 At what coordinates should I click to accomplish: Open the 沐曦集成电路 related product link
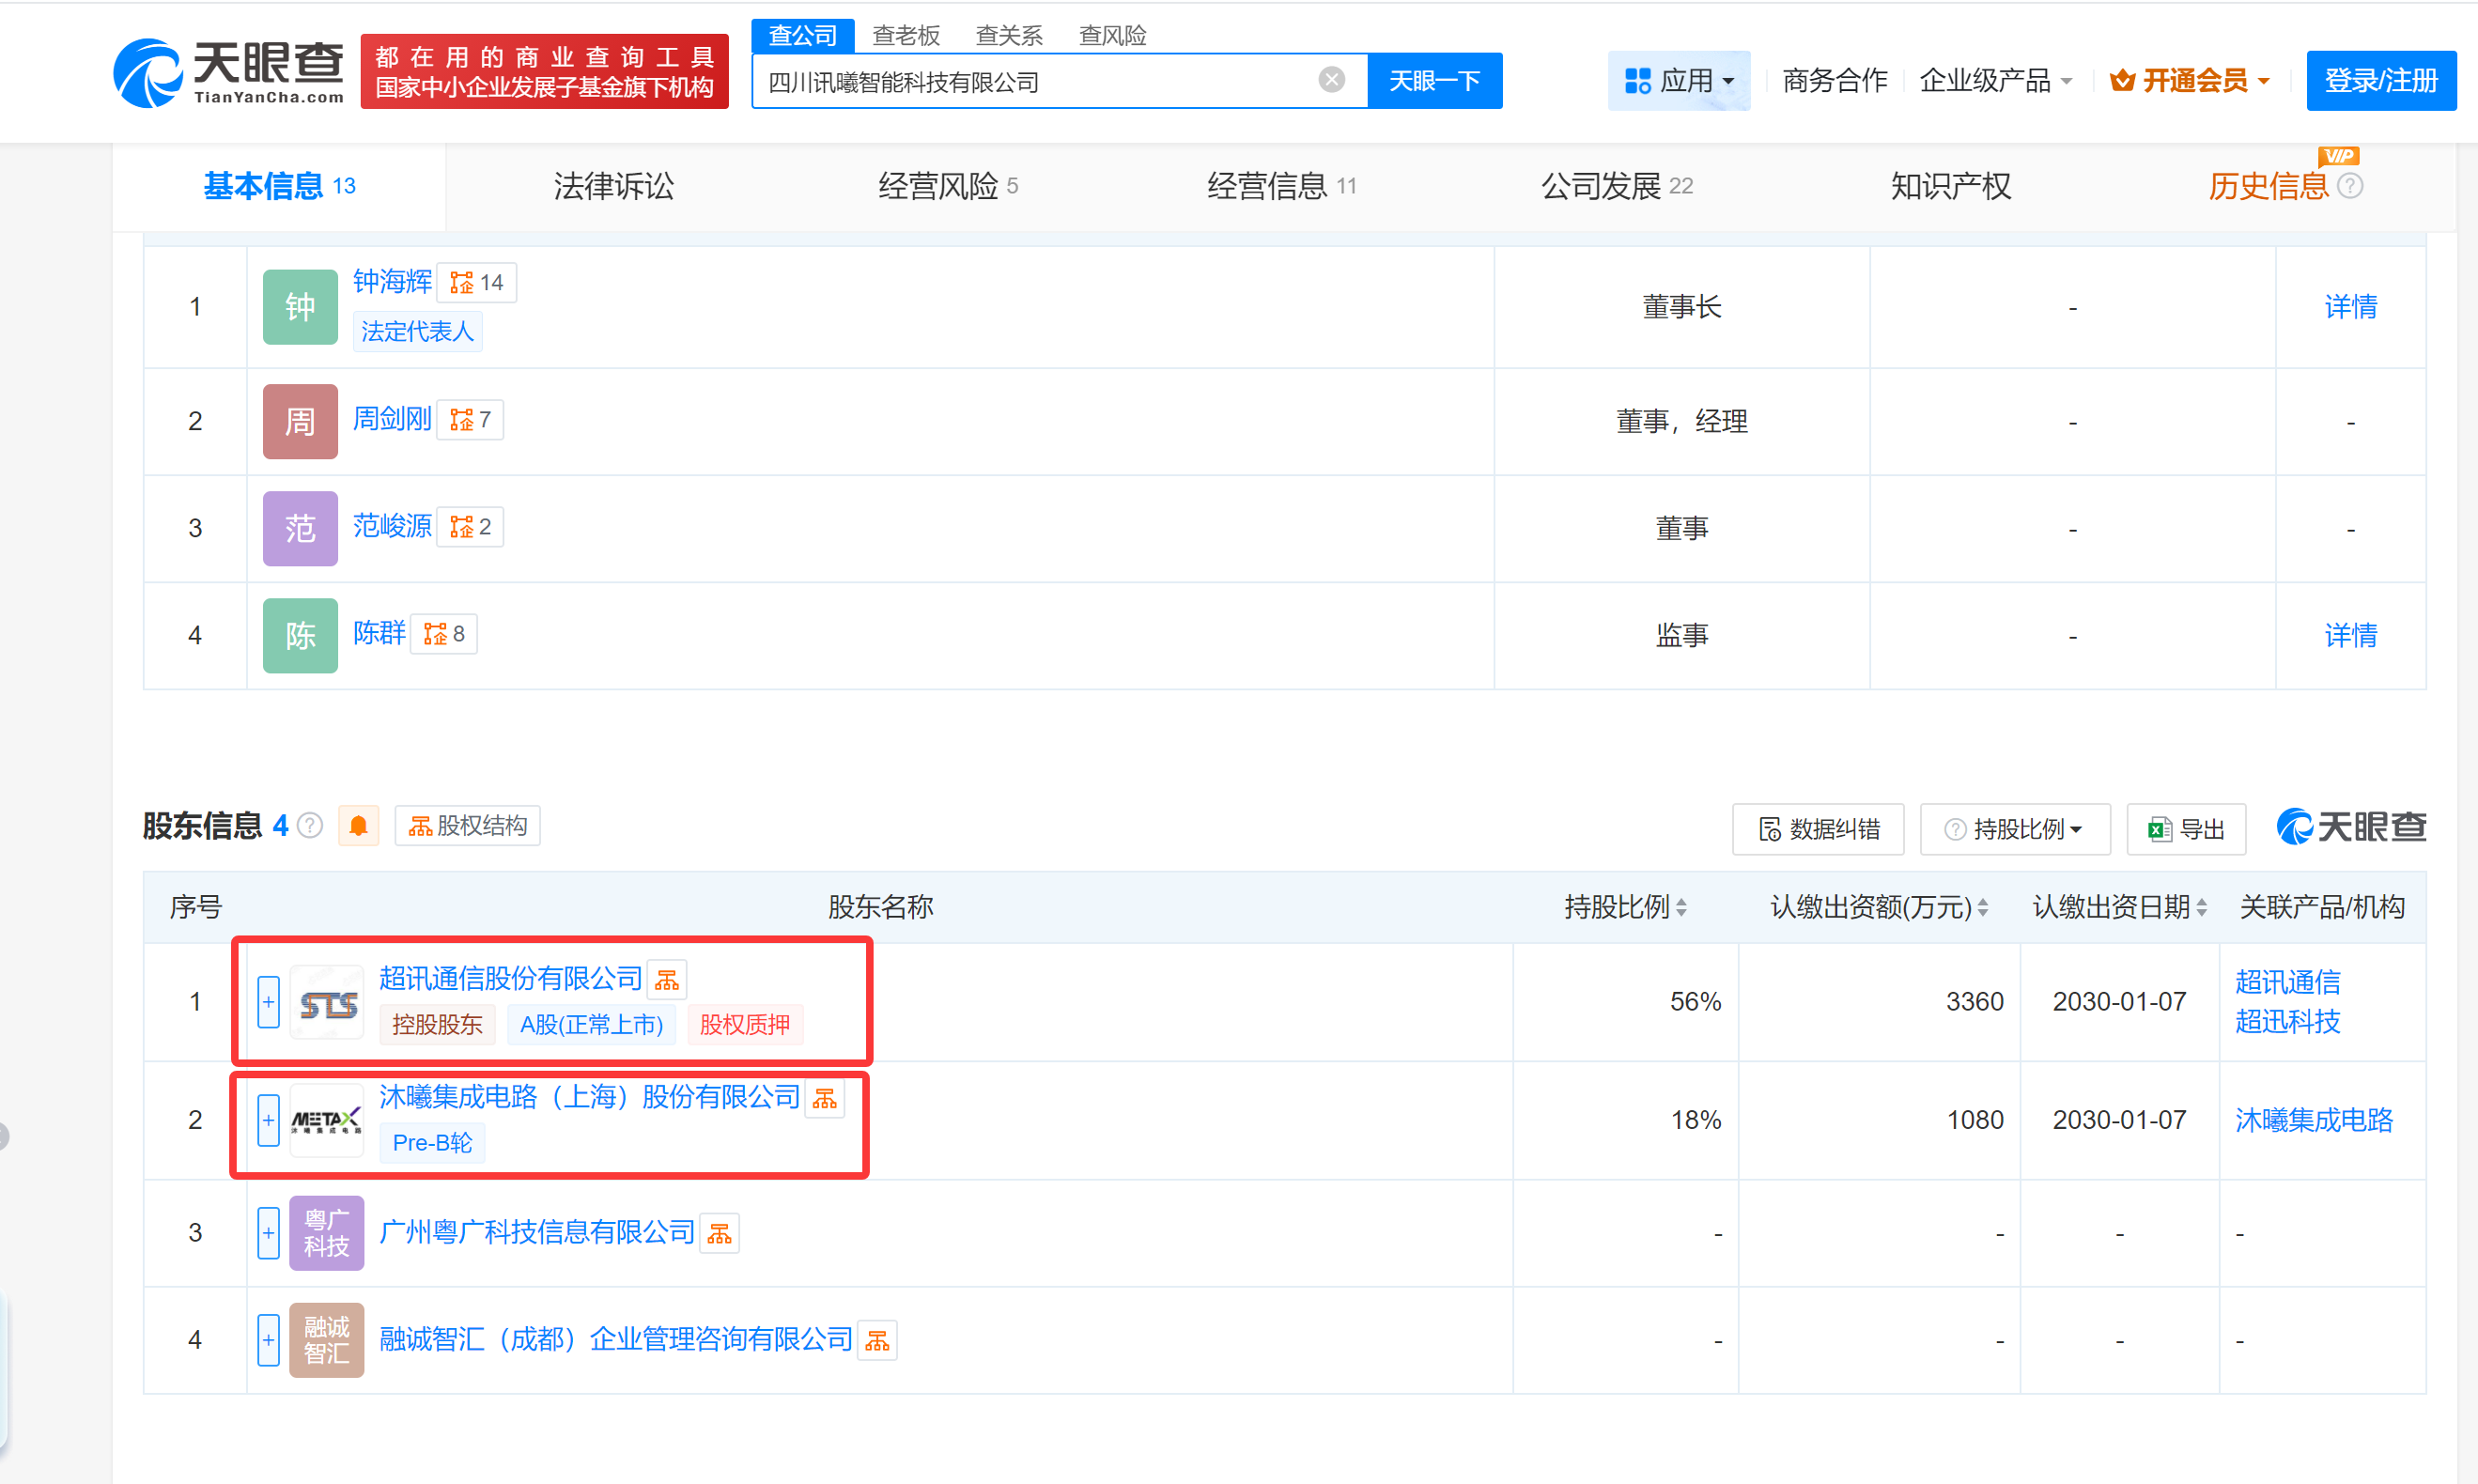click(2313, 1120)
